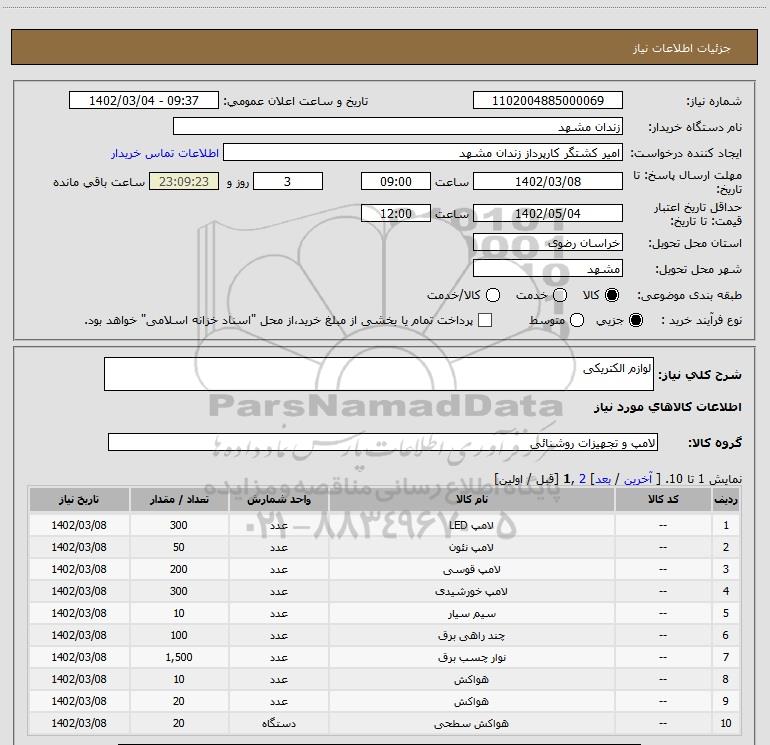Click the جزئیات اطلاعات نیاز header title
The height and width of the screenshot is (745, 770).
682,48
